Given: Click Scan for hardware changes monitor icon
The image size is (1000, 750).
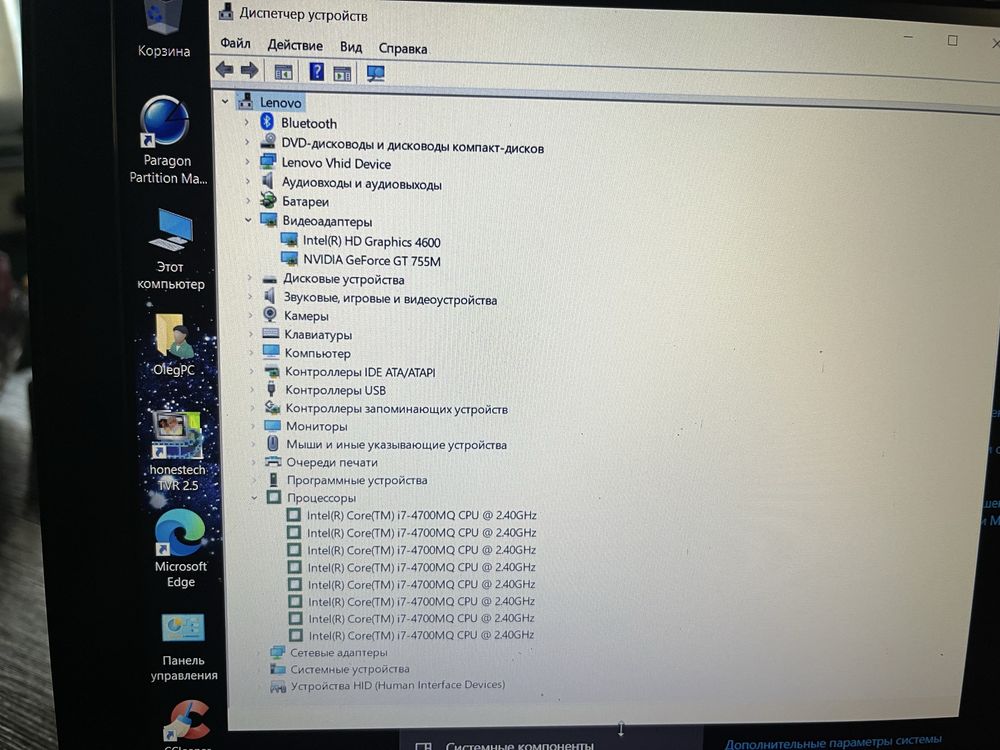Looking at the screenshot, I should [375, 73].
